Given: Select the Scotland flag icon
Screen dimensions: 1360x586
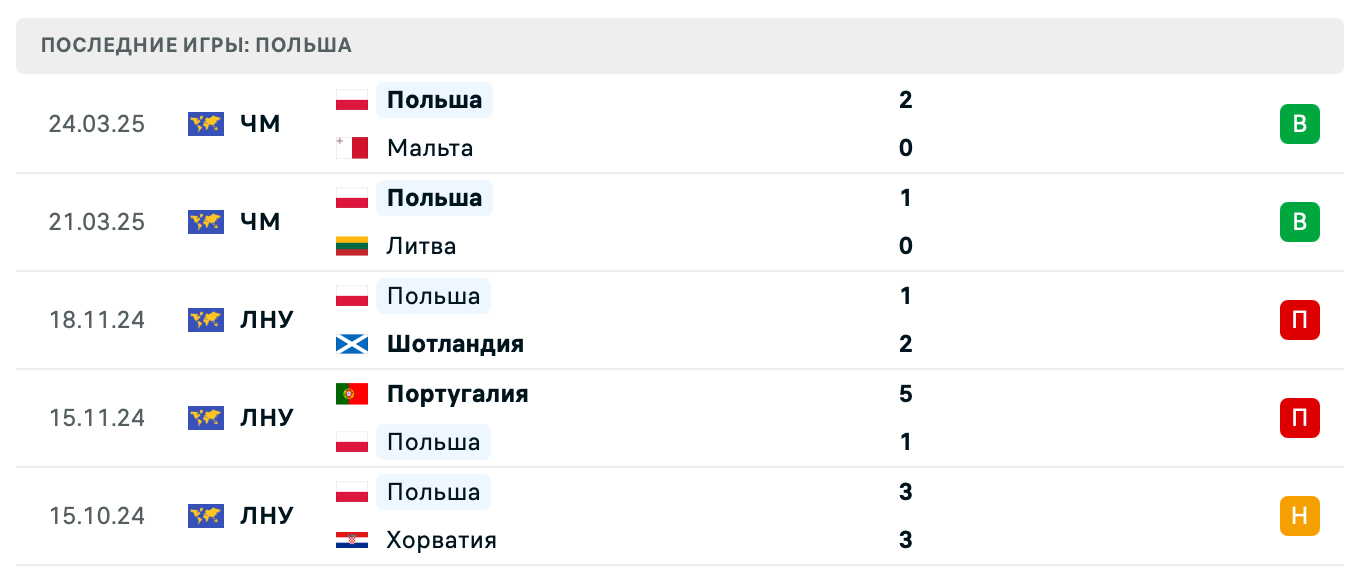Looking at the screenshot, I should click(351, 344).
